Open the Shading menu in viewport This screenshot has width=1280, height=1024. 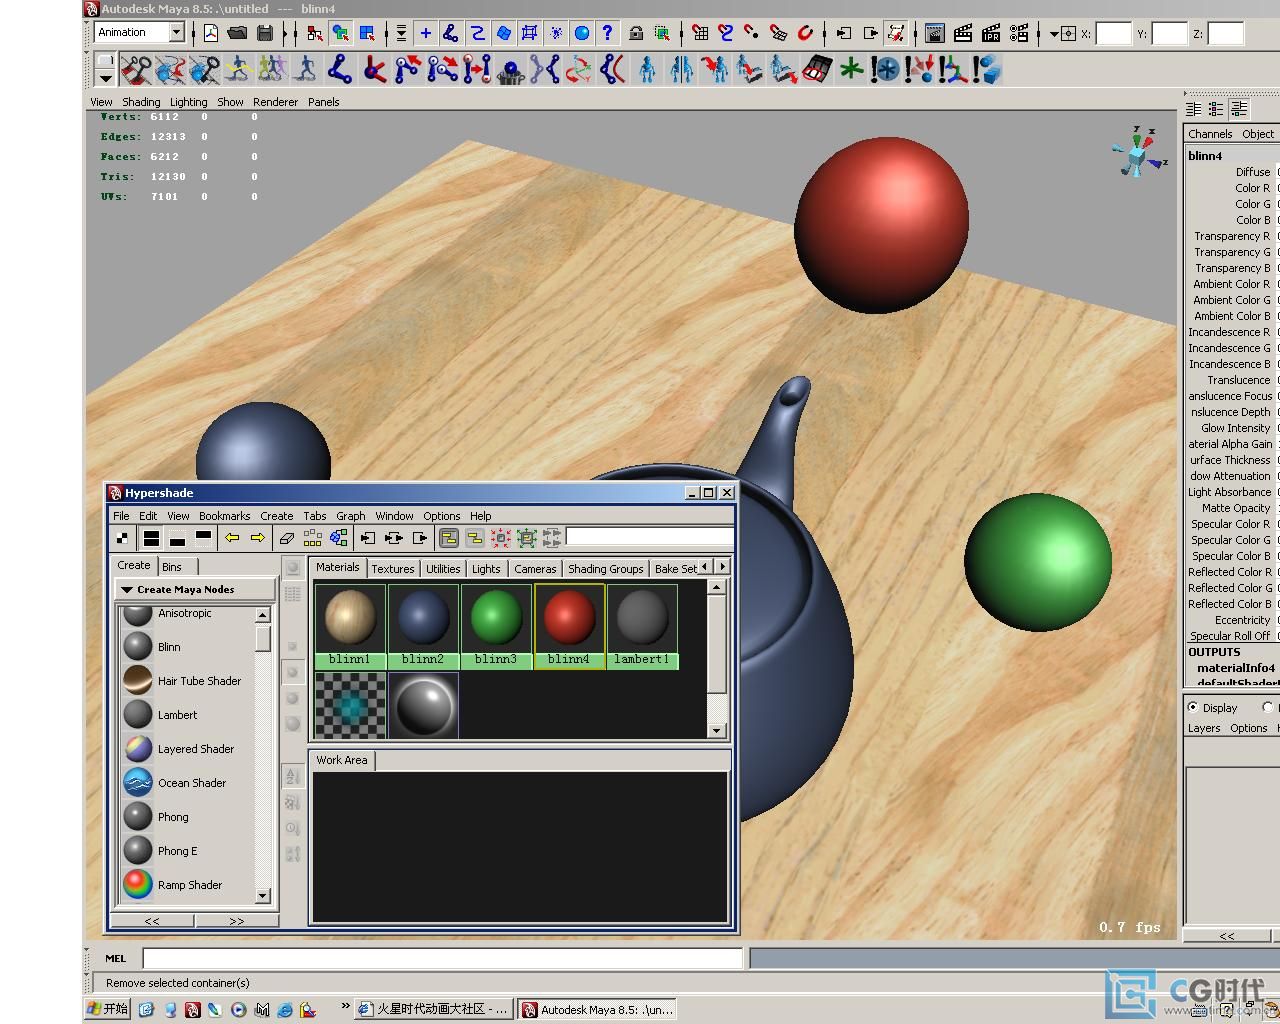141,102
